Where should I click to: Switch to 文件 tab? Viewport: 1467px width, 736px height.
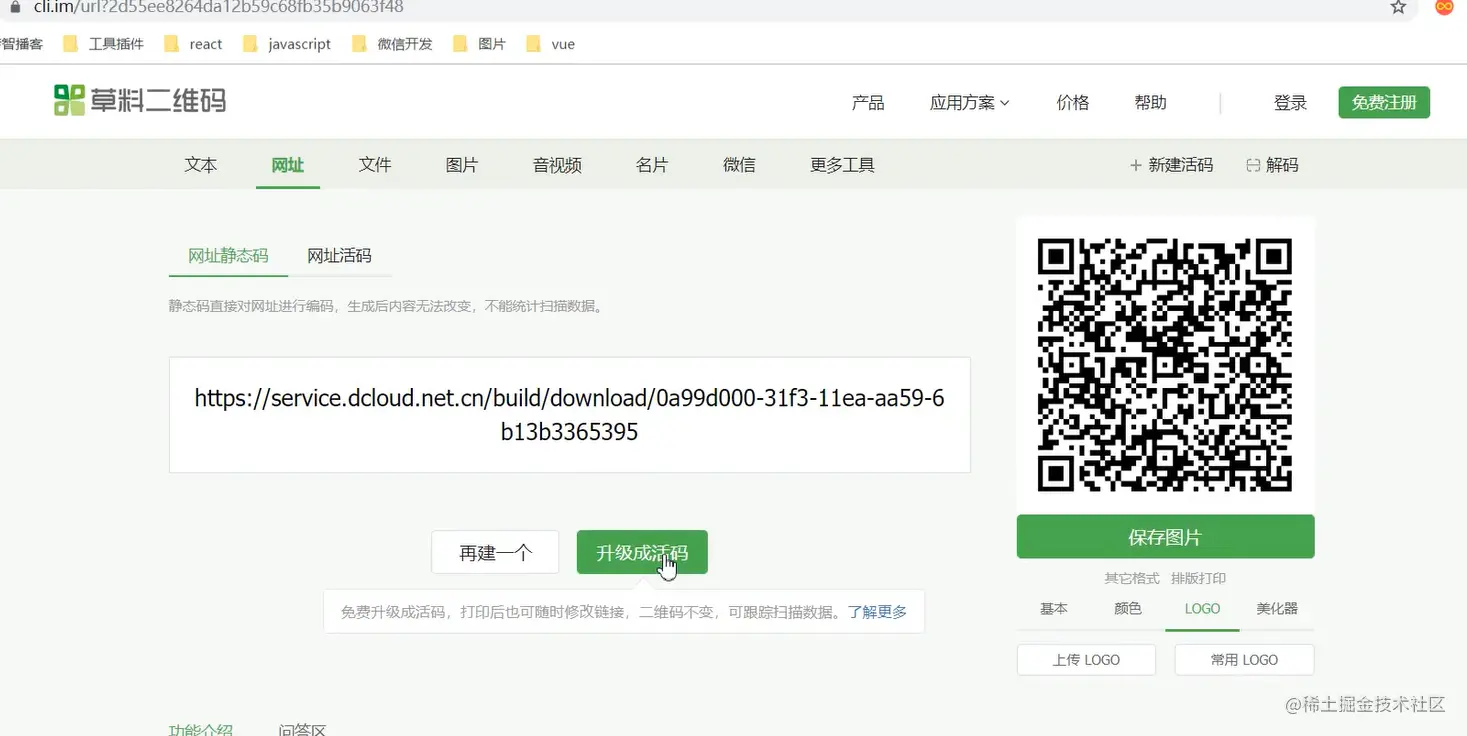point(375,165)
